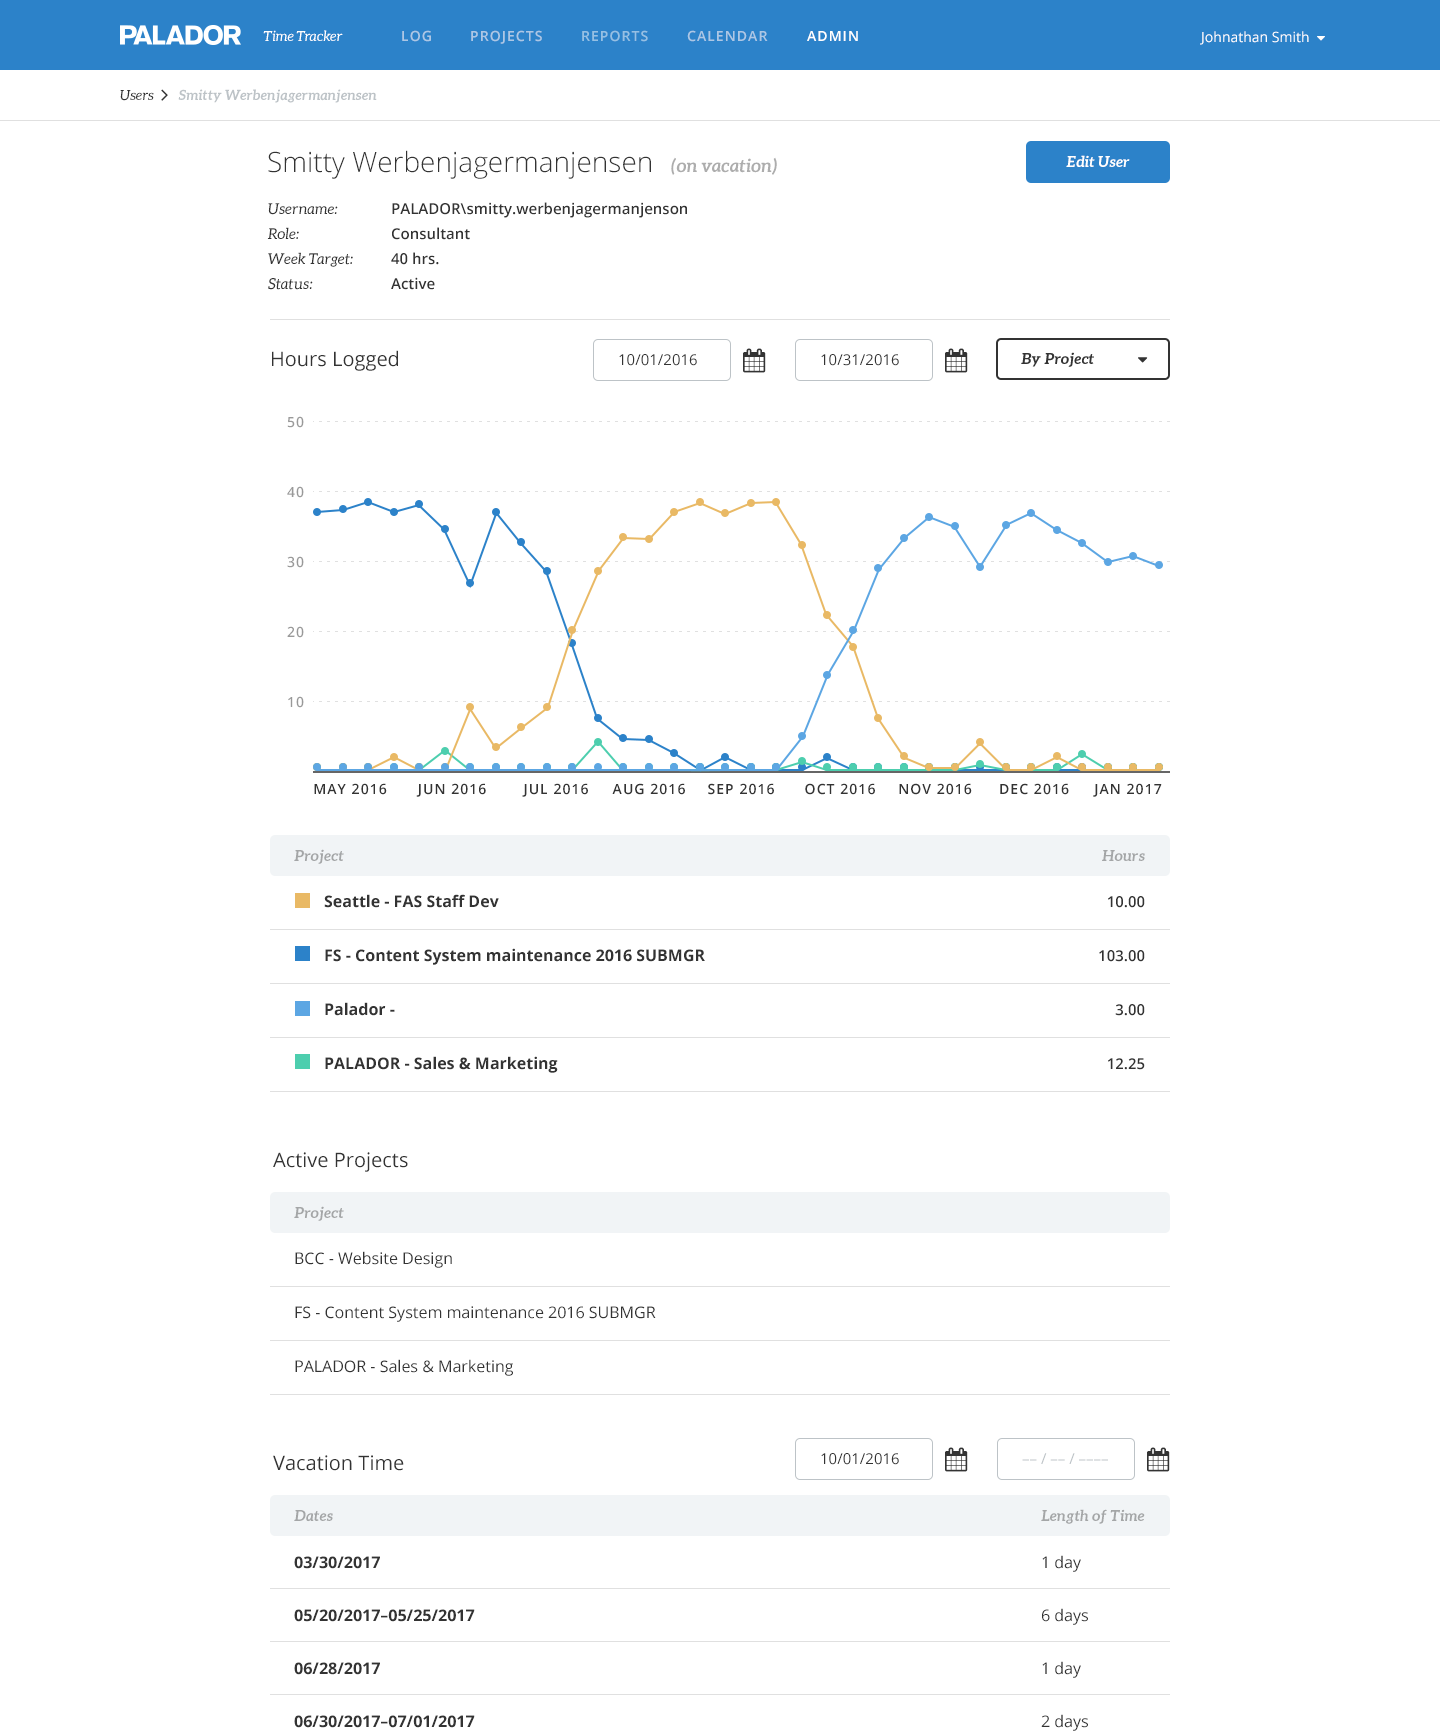This screenshot has height=1736, width=1440.
Task: Click the empty Vacation Time end date field
Action: (1066, 1459)
